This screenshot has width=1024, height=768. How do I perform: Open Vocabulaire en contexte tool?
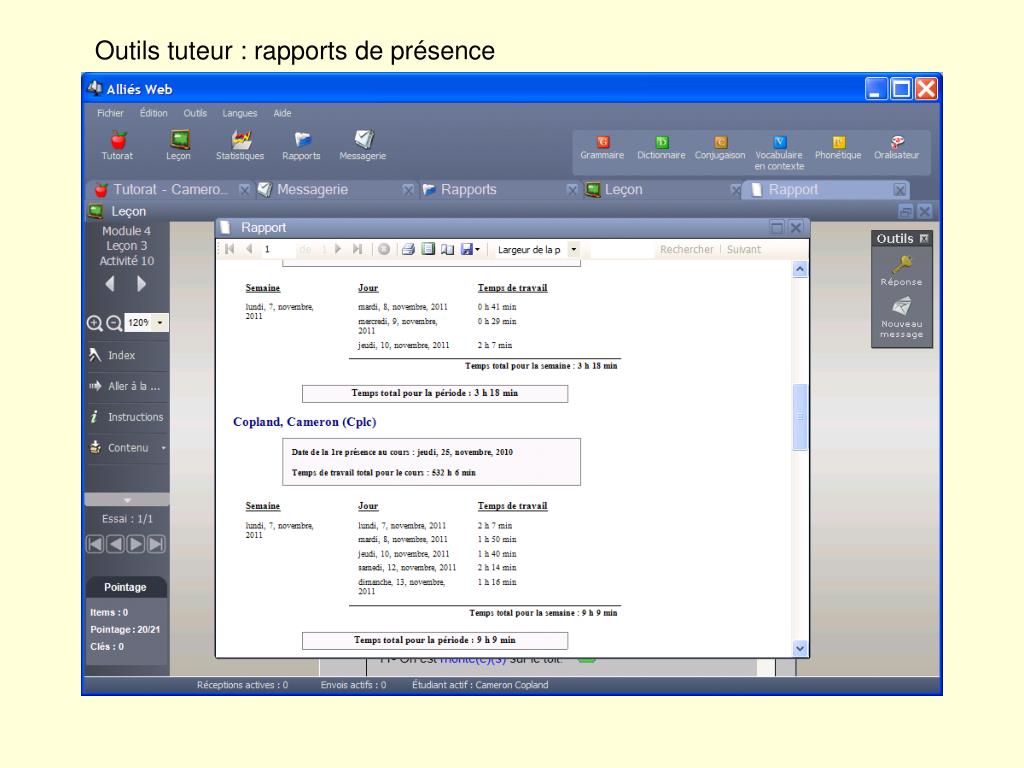779,153
